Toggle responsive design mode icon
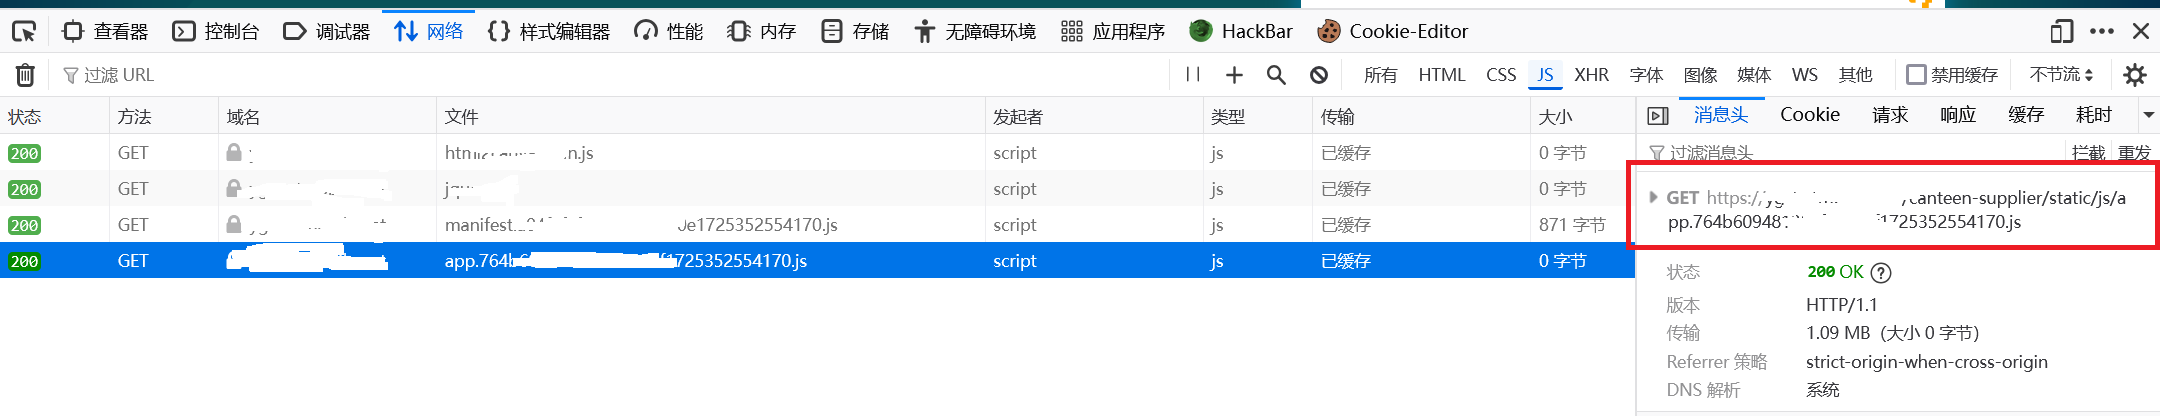The height and width of the screenshot is (416, 2160). coord(2061,32)
